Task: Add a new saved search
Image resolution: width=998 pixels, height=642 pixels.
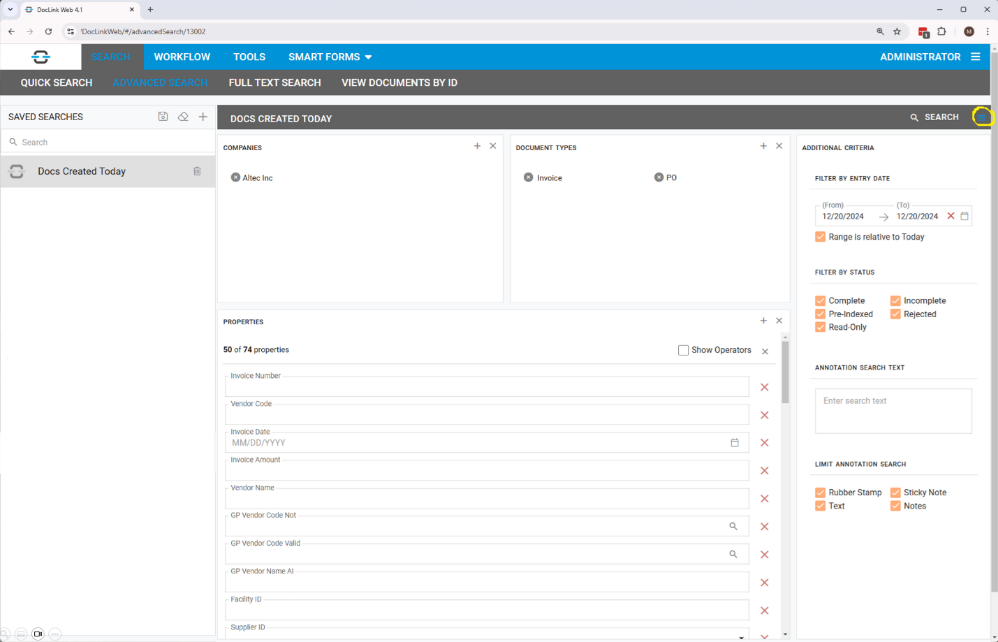Action: [203, 116]
